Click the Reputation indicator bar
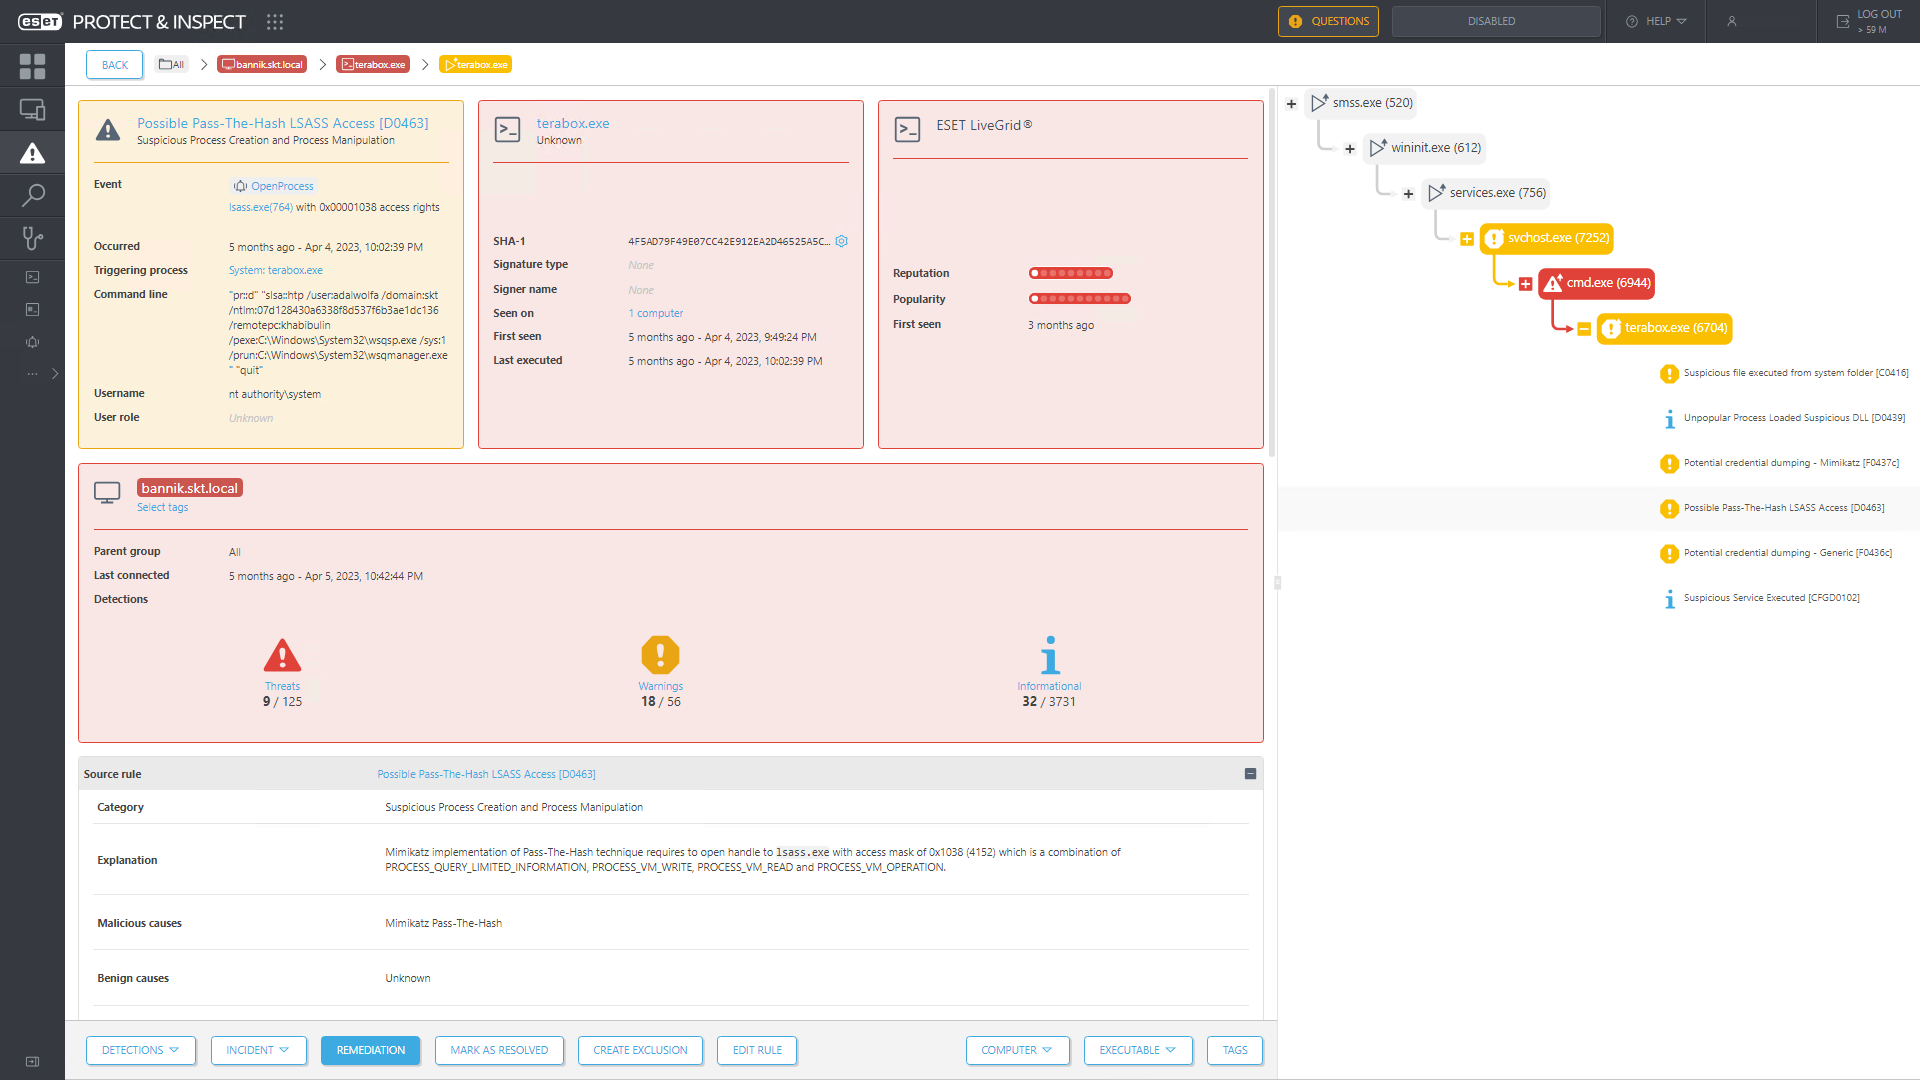The width and height of the screenshot is (1920, 1080). 1070,273
